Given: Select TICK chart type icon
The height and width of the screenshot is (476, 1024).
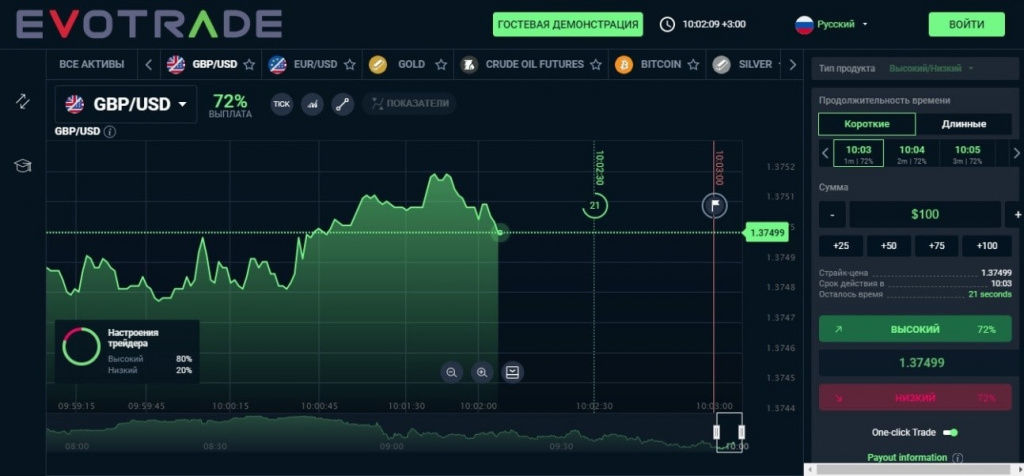Looking at the screenshot, I should coord(281,104).
